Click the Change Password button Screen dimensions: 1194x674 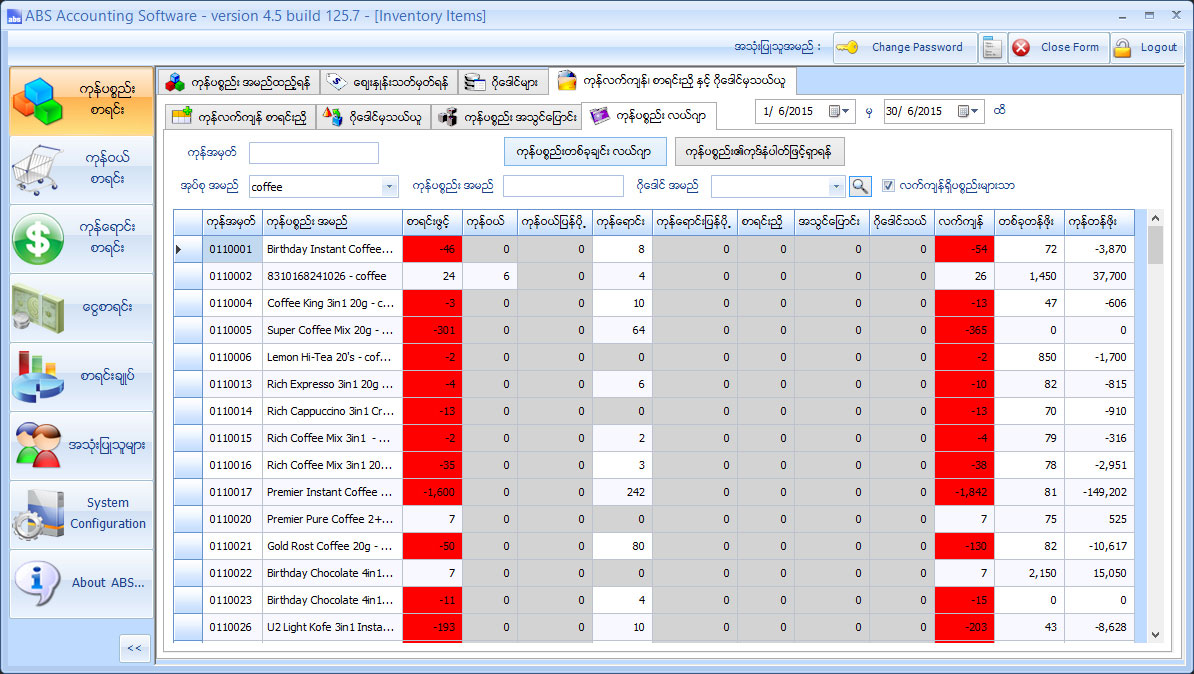[x=904, y=47]
